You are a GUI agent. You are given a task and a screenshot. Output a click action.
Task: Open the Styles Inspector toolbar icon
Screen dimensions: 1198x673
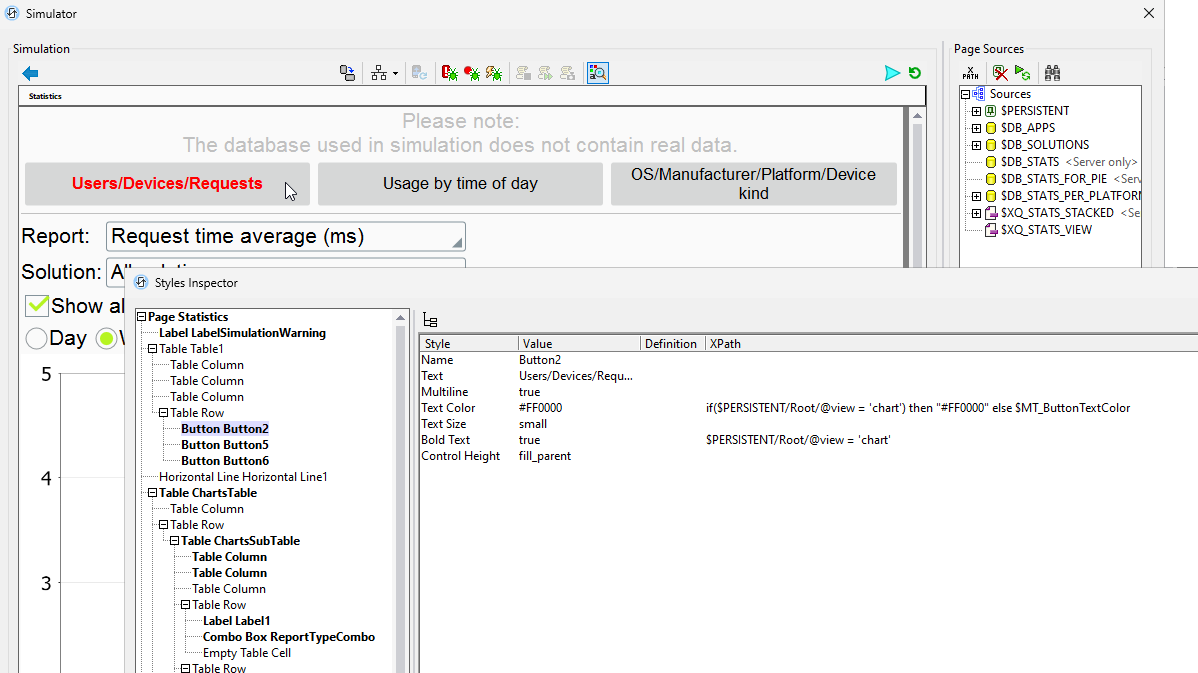[597, 72]
